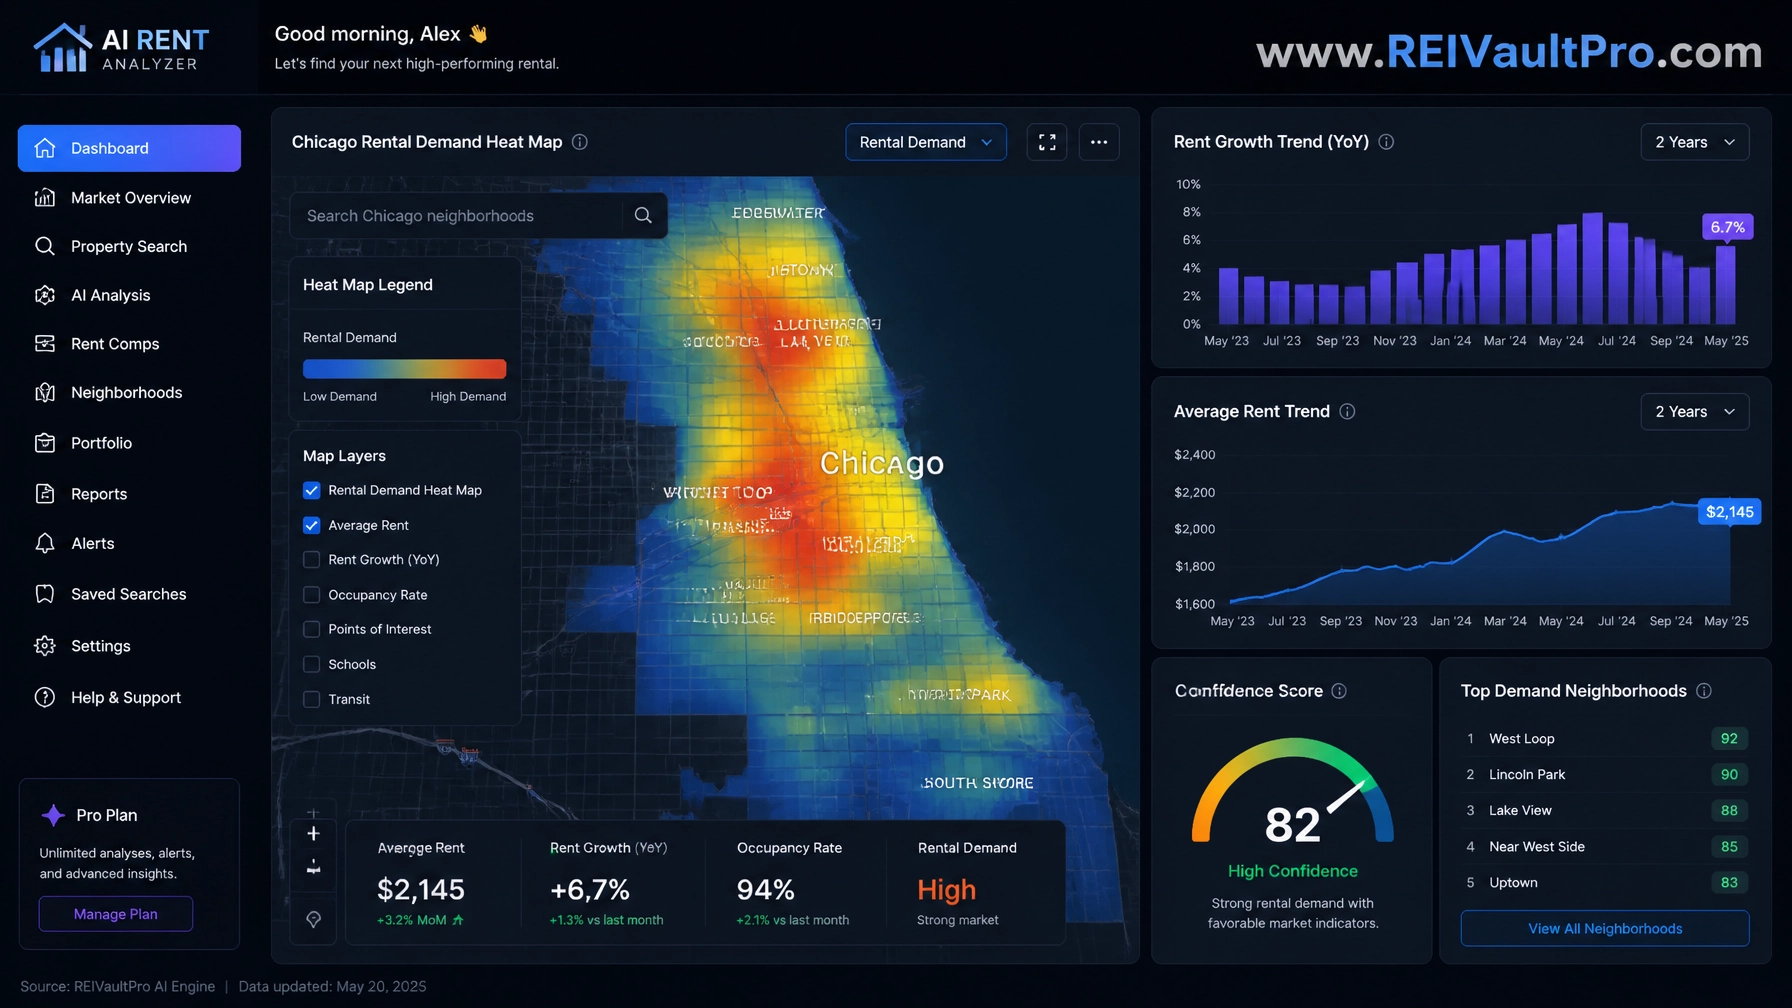Viewport: 1792px width, 1008px height.
Task: Click the 94% Occupancy Rate value
Action: point(765,889)
